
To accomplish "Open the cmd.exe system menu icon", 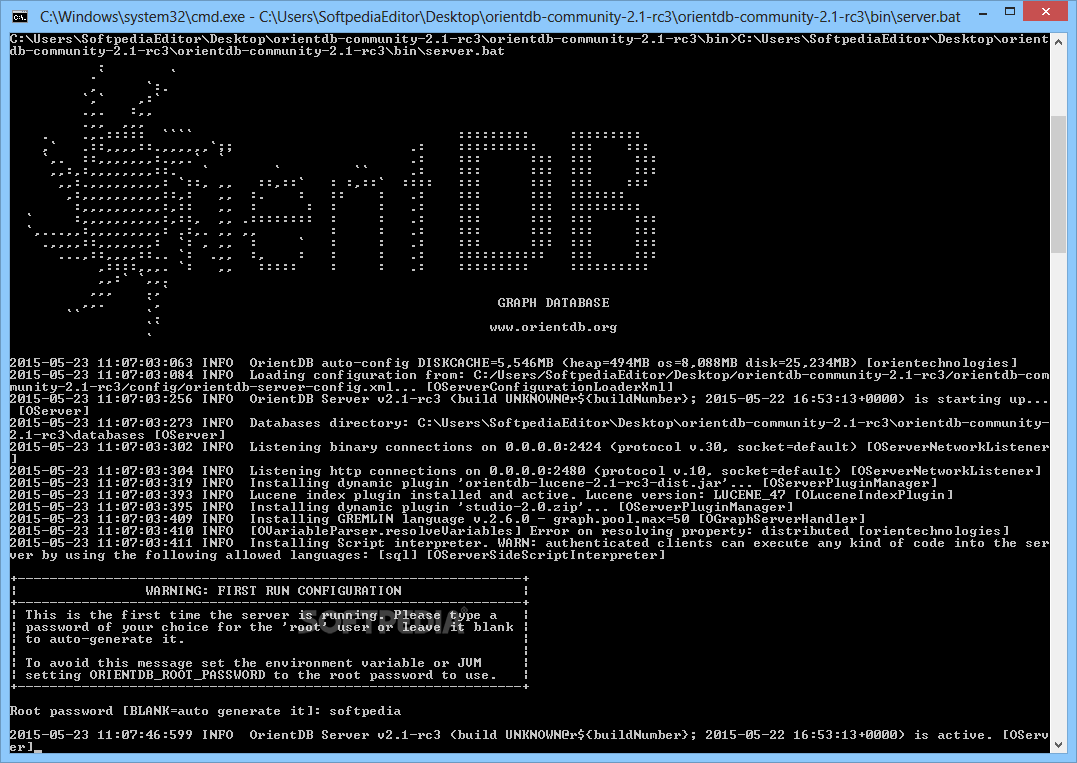I will point(19,16).
